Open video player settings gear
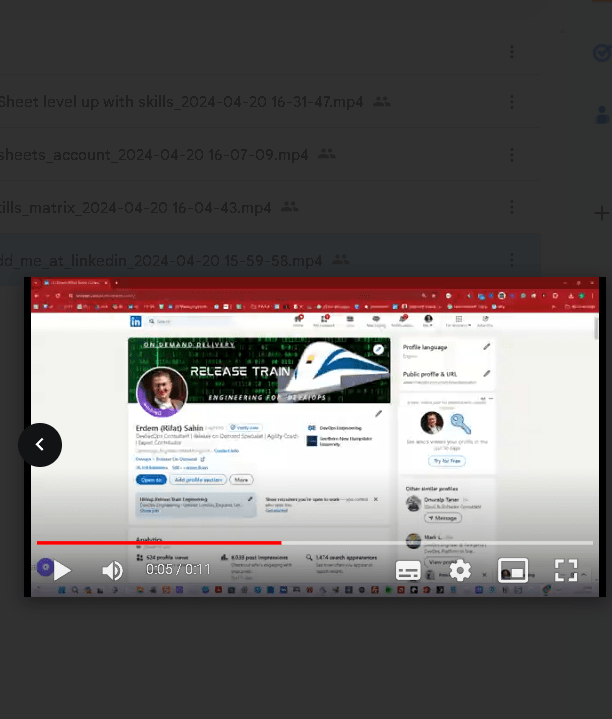Viewport: 612px width, 719px height. (x=460, y=570)
